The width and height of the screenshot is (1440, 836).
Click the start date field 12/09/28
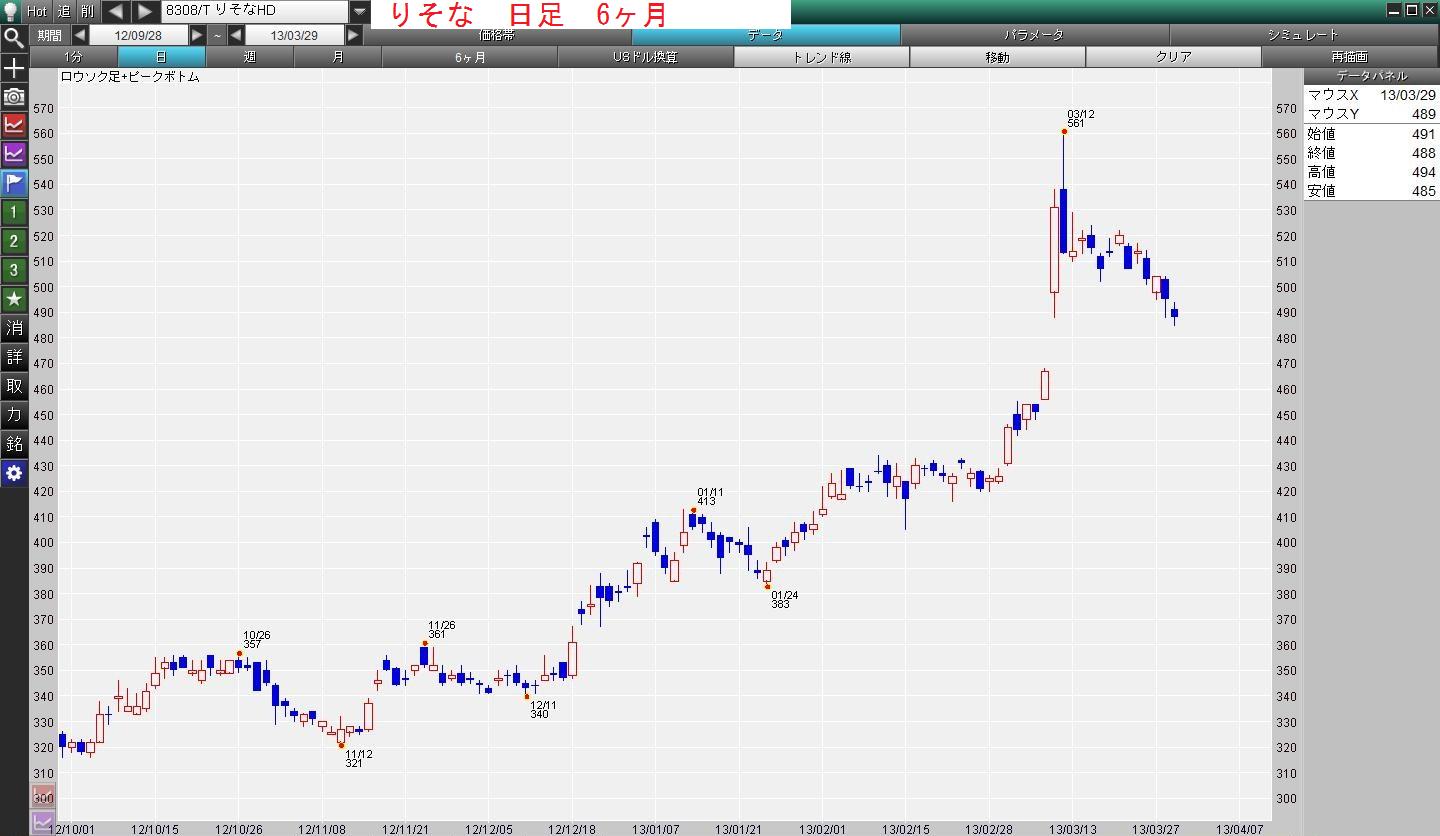pos(138,35)
